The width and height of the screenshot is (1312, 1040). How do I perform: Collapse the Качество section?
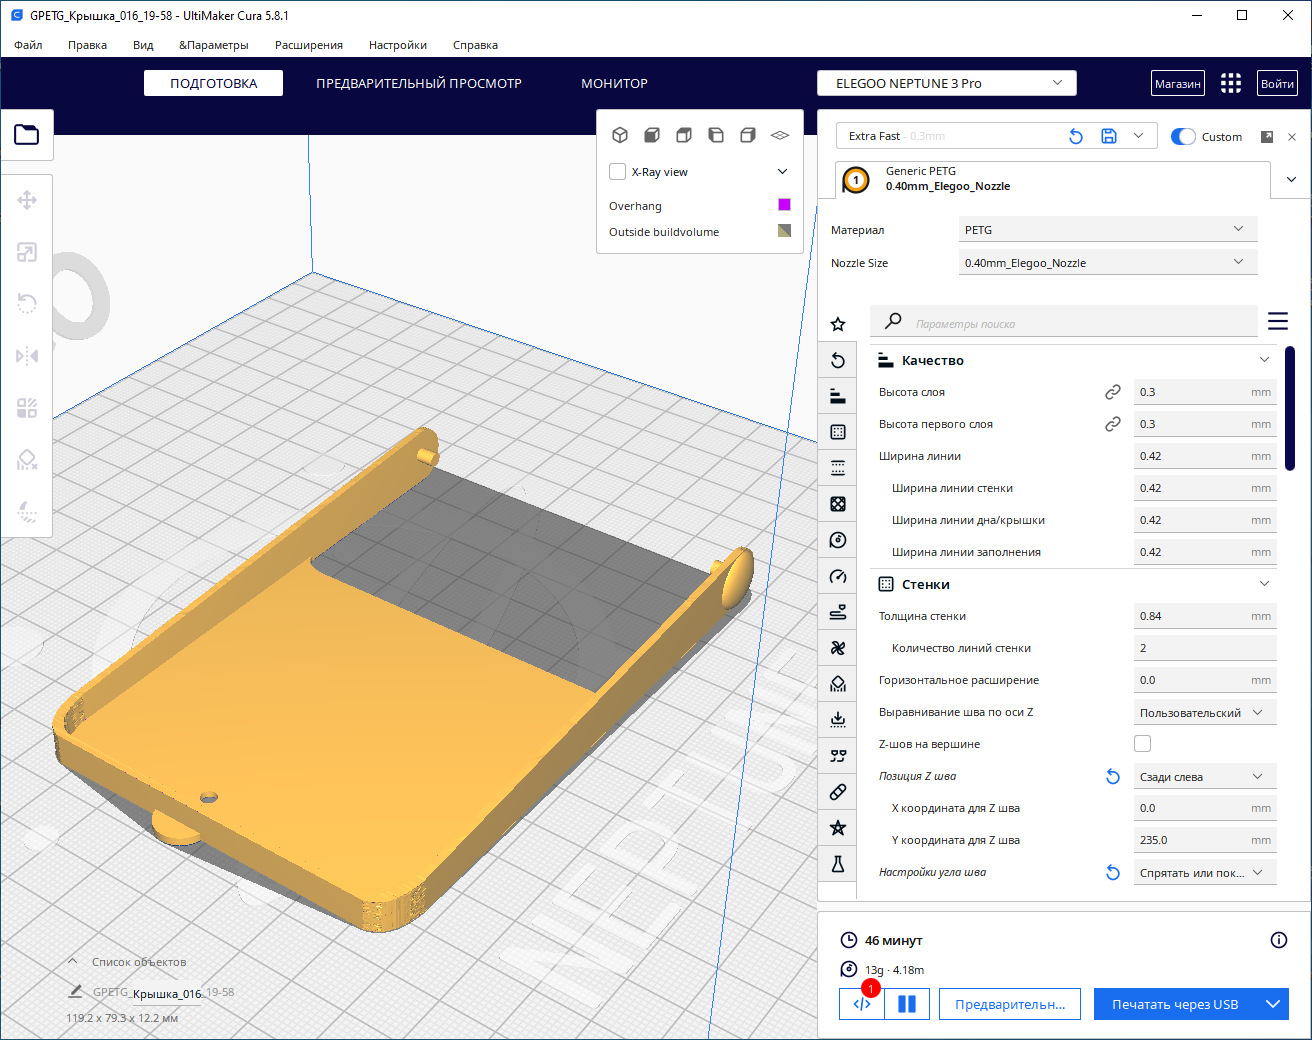[x=1264, y=360]
